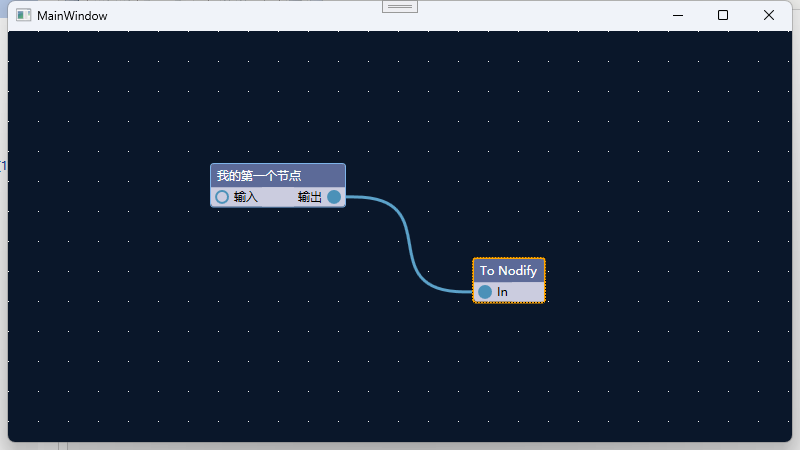The image size is (800, 450).
Task: Click the 输出 label text
Action: click(x=310, y=197)
